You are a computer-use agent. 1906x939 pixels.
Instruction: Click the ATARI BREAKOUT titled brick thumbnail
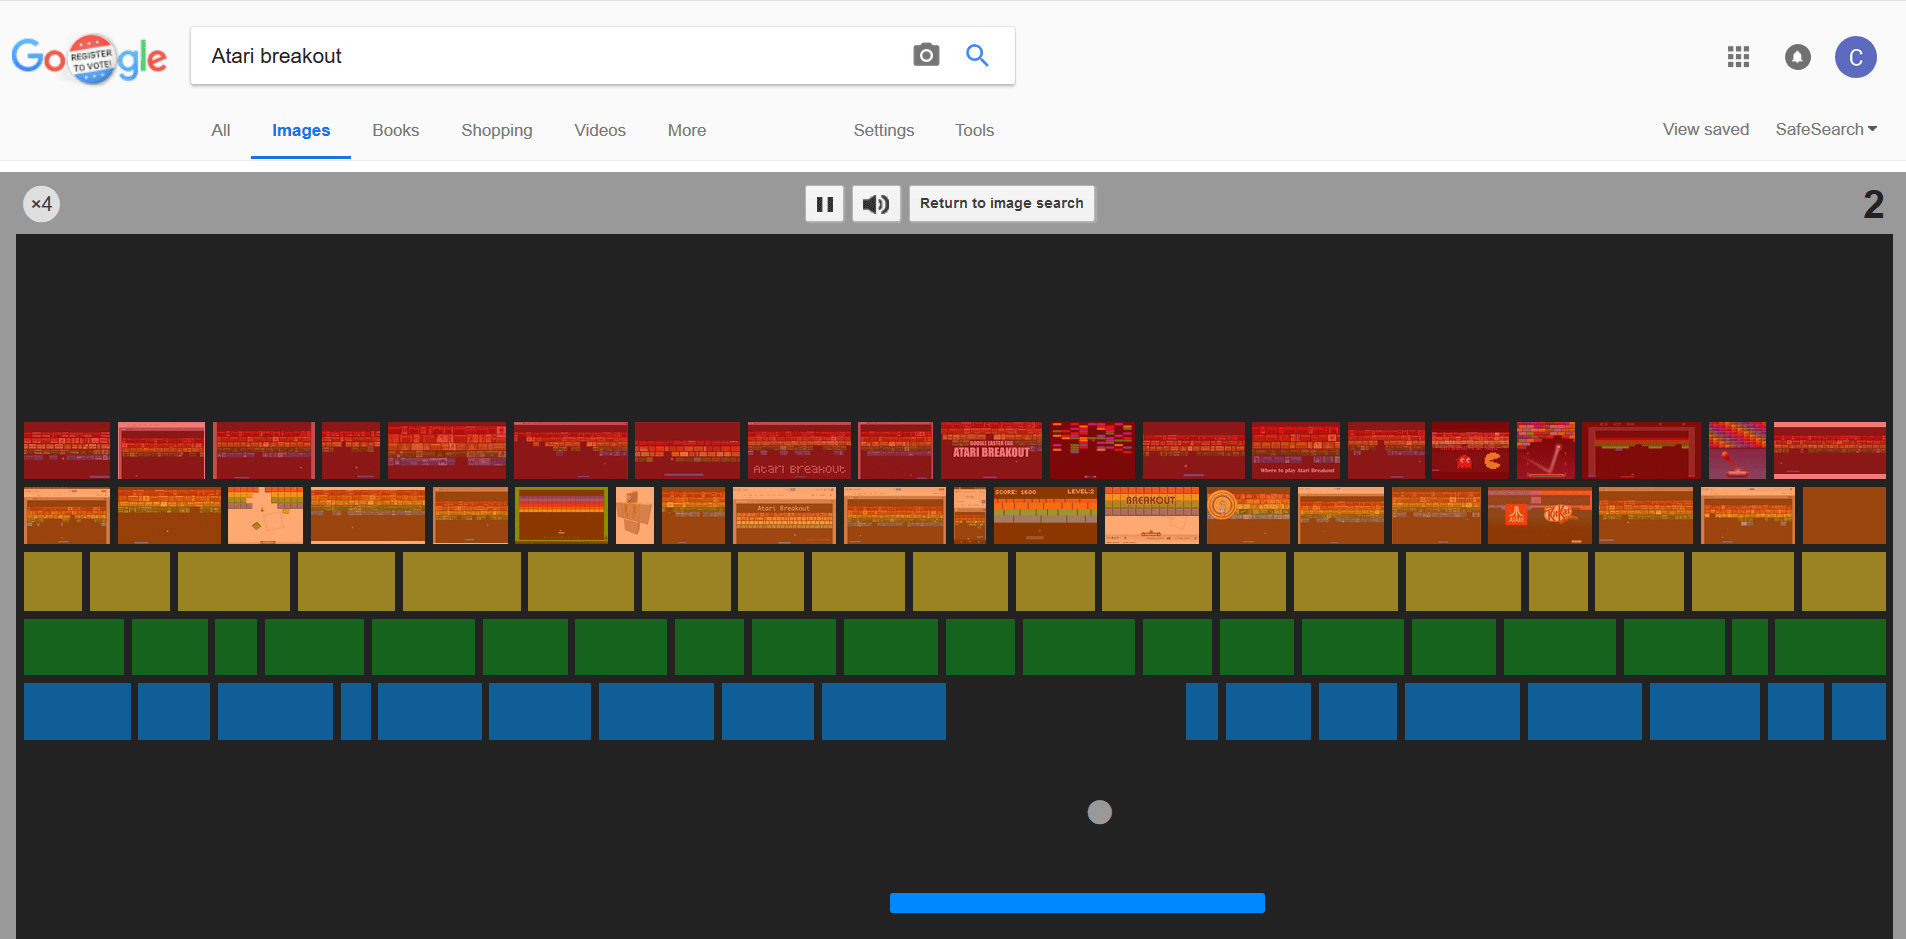(x=991, y=450)
